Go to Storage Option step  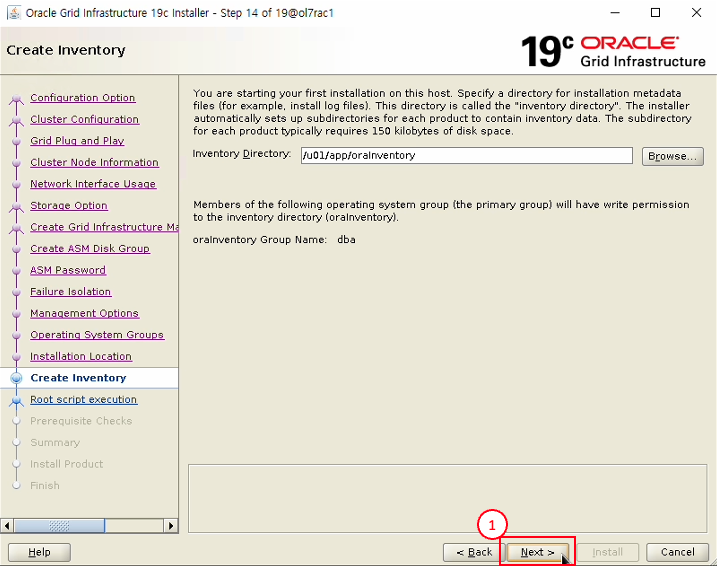coord(69,205)
